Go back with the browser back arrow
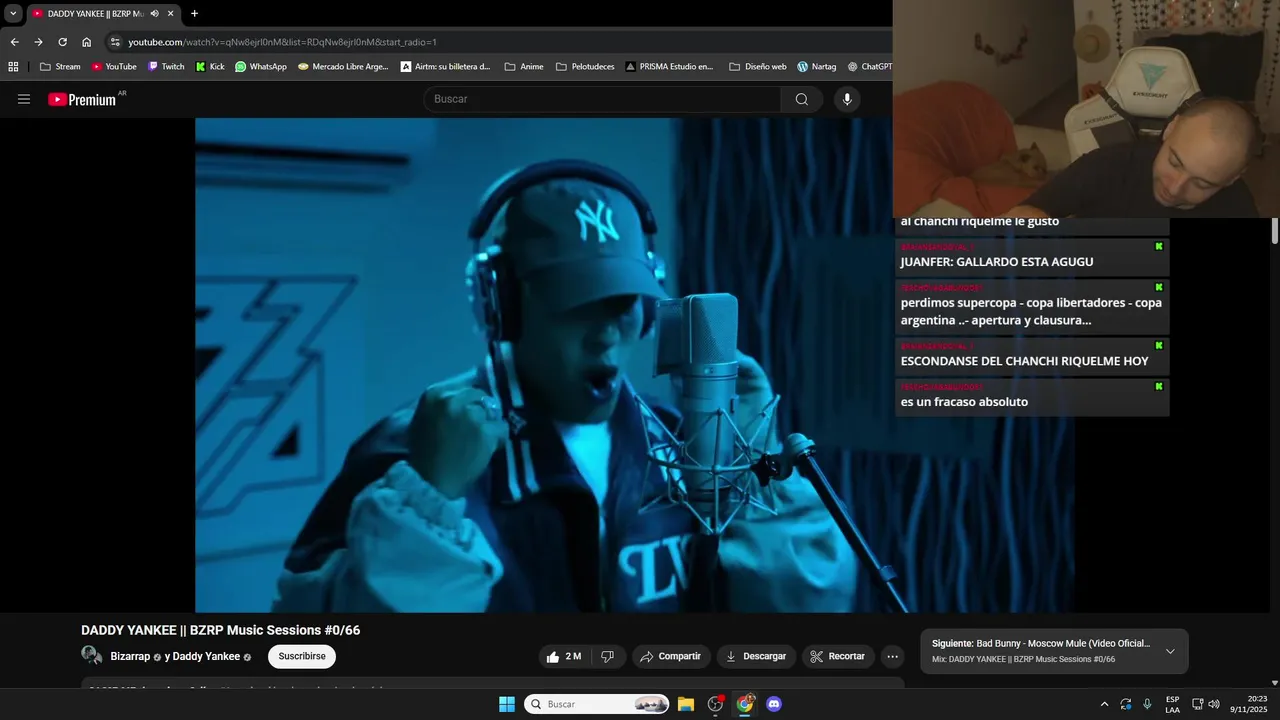Viewport: 1280px width, 720px height. 14,42
